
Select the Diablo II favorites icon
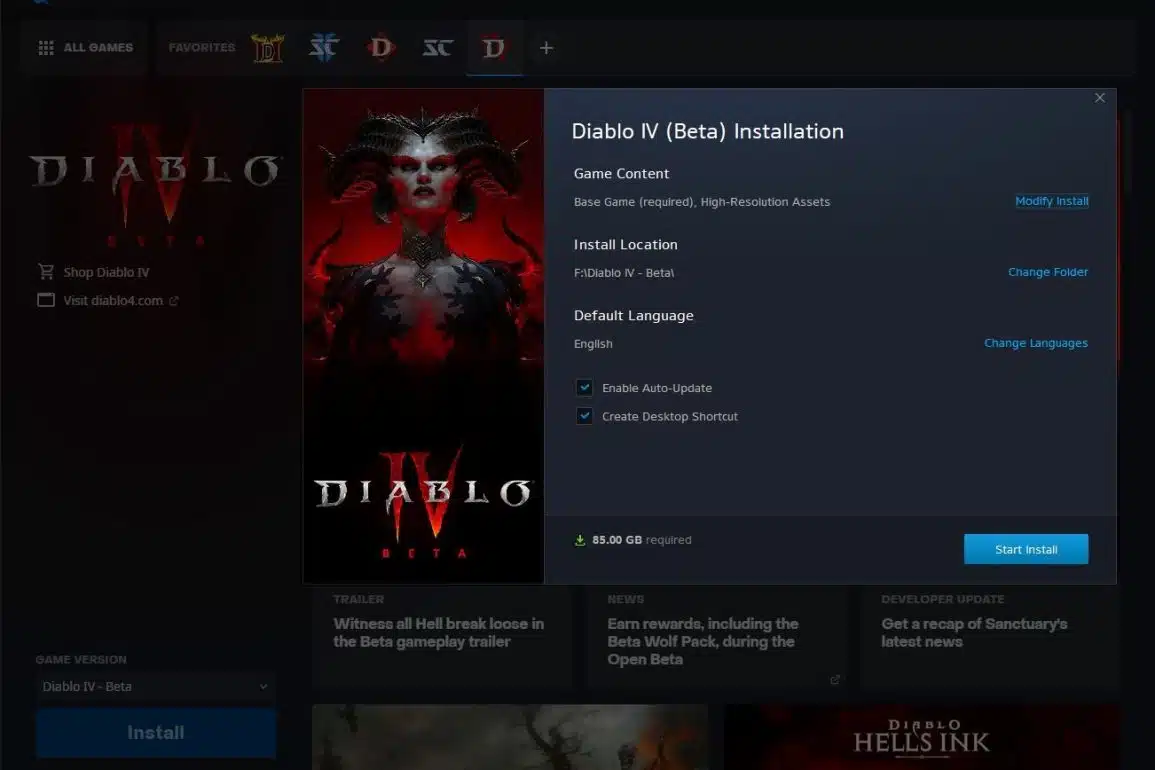coord(267,48)
